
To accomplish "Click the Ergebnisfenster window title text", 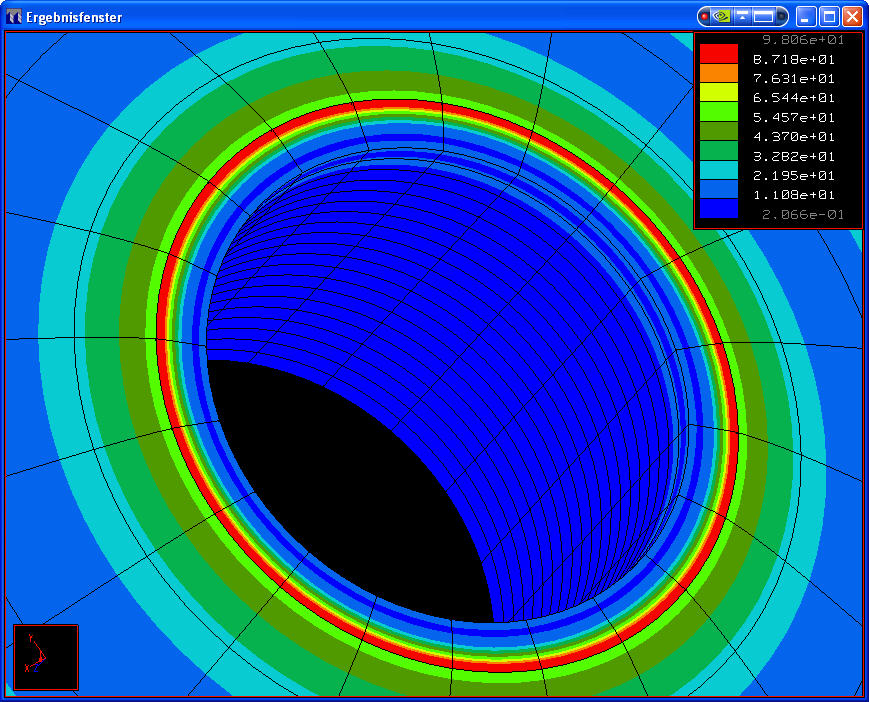I will pos(74,17).
